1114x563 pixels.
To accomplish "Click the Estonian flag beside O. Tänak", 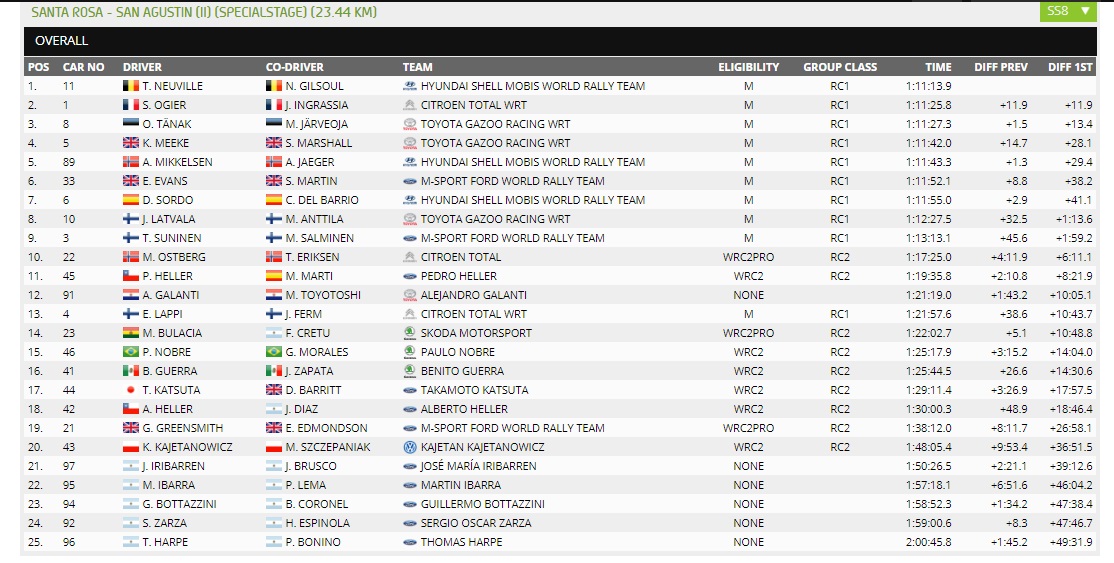I will (x=131, y=124).
